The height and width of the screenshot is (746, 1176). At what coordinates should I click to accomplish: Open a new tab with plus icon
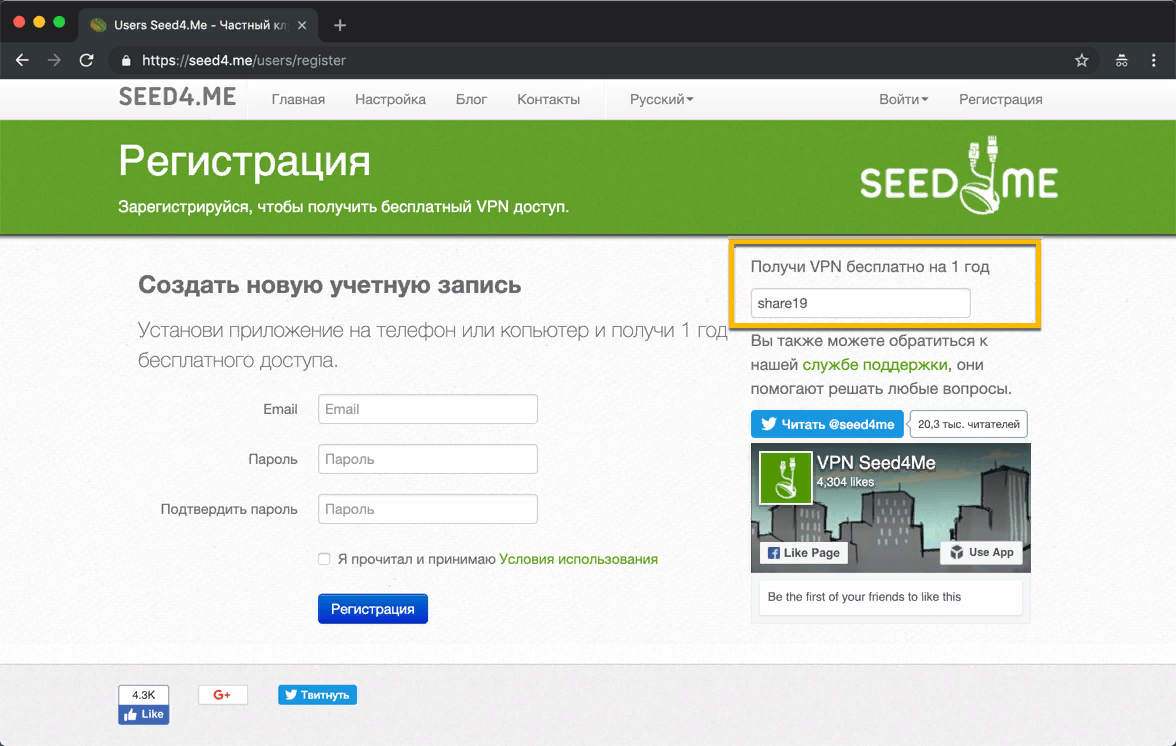pos(340,25)
